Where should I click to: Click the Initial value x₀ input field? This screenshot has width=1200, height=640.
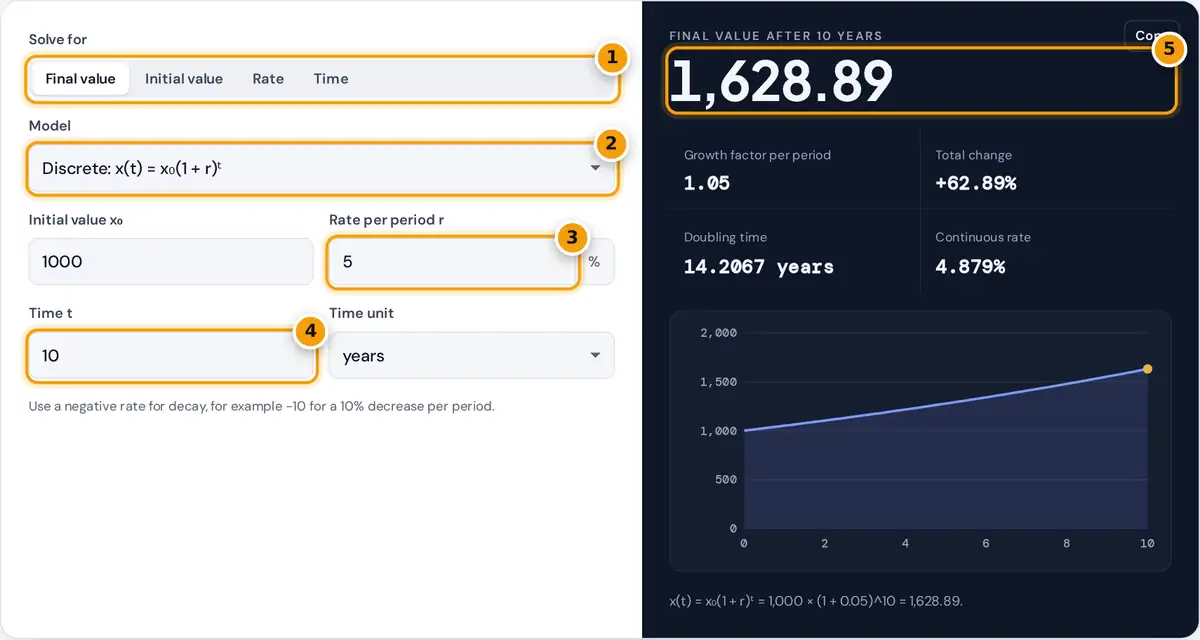click(x=171, y=262)
